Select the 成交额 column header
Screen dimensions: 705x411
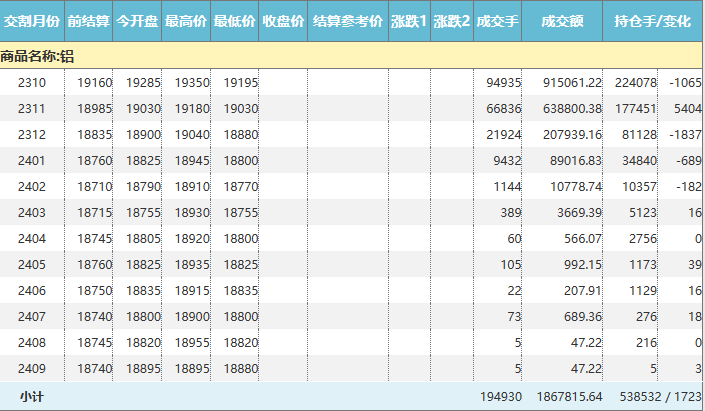coord(561,21)
